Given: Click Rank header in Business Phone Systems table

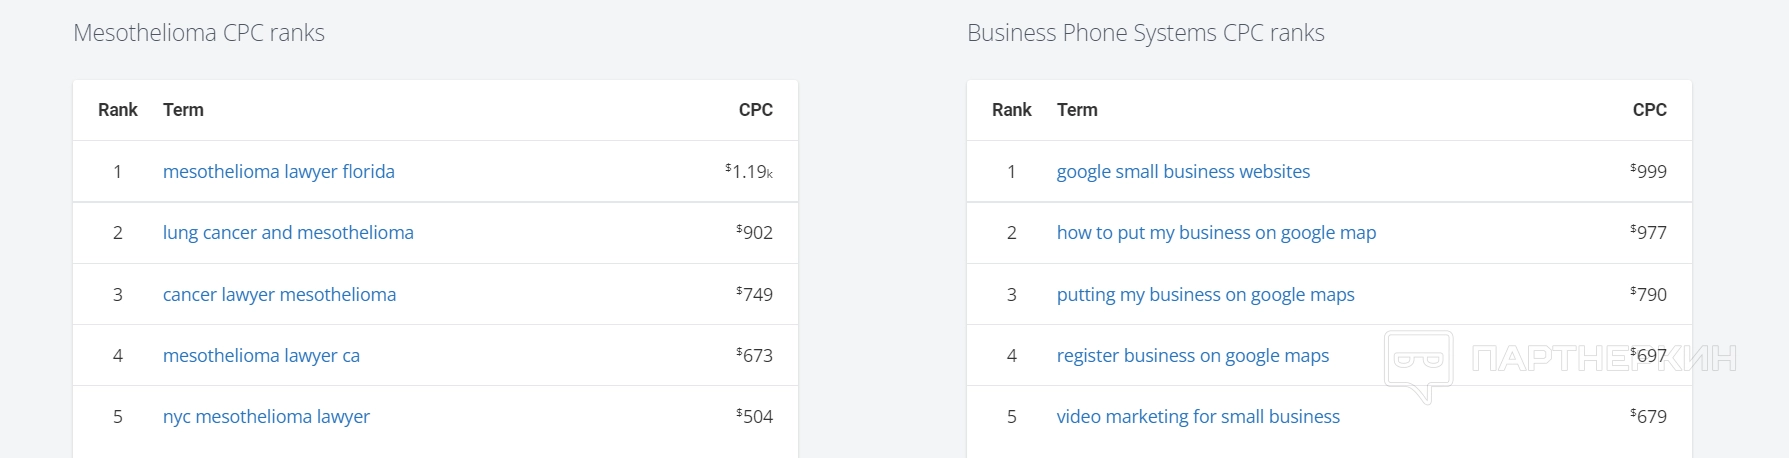Looking at the screenshot, I should (x=1011, y=110).
